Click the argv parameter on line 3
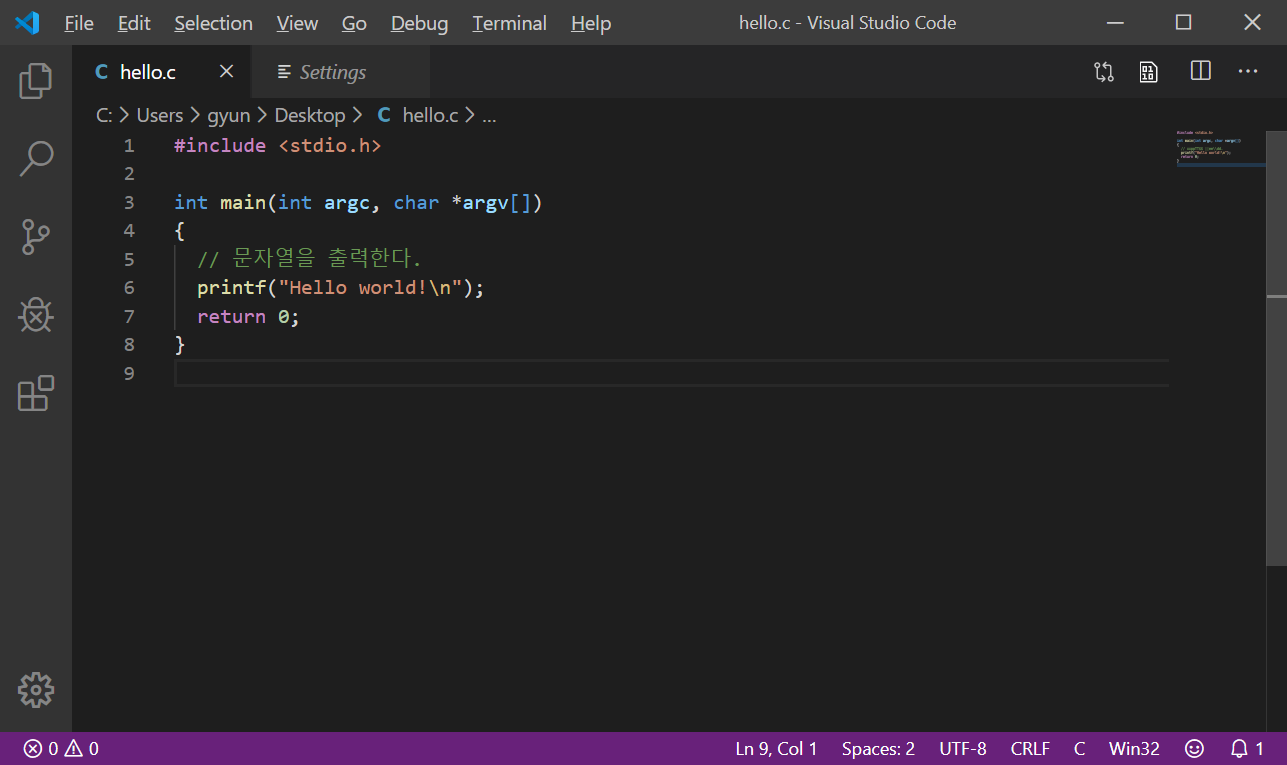The height and width of the screenshot is (765, 1287). [486, 202]
